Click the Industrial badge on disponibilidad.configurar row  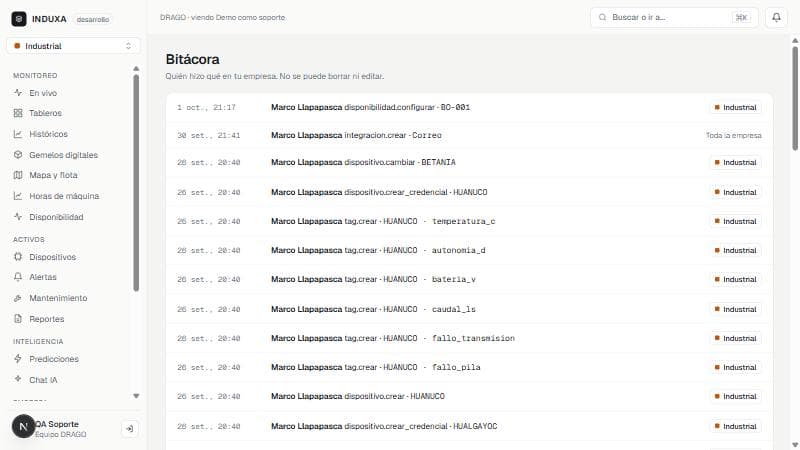tap(735, 107)
